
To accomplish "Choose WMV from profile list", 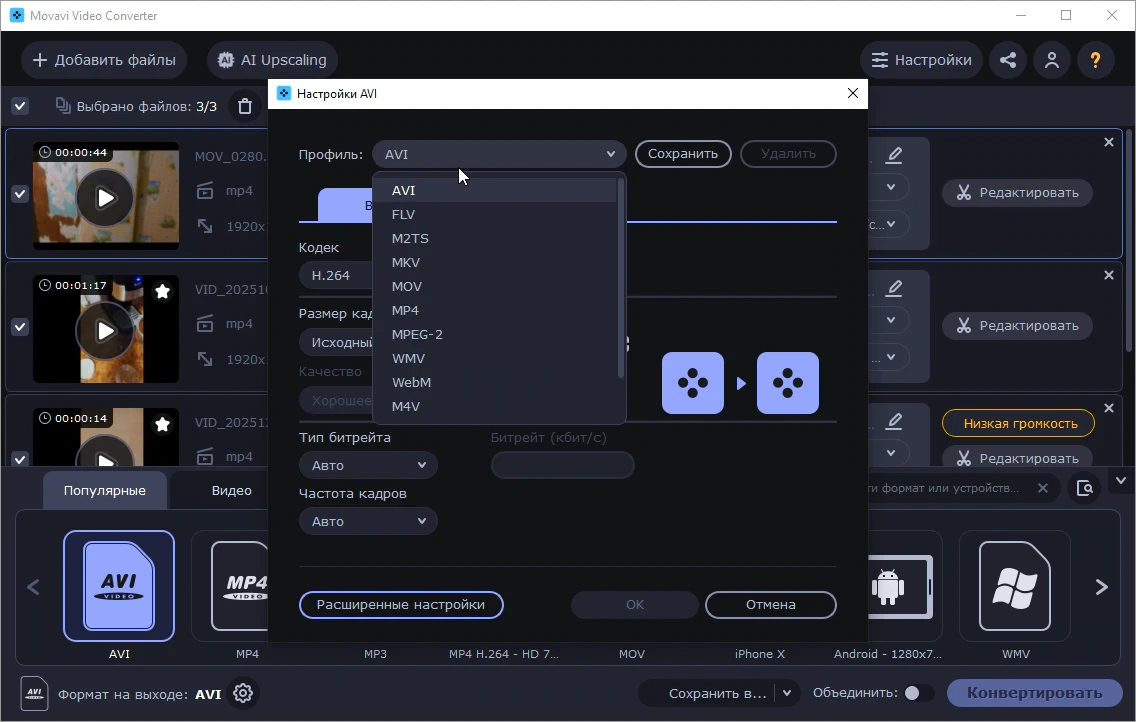I will [x=496, y=358].
